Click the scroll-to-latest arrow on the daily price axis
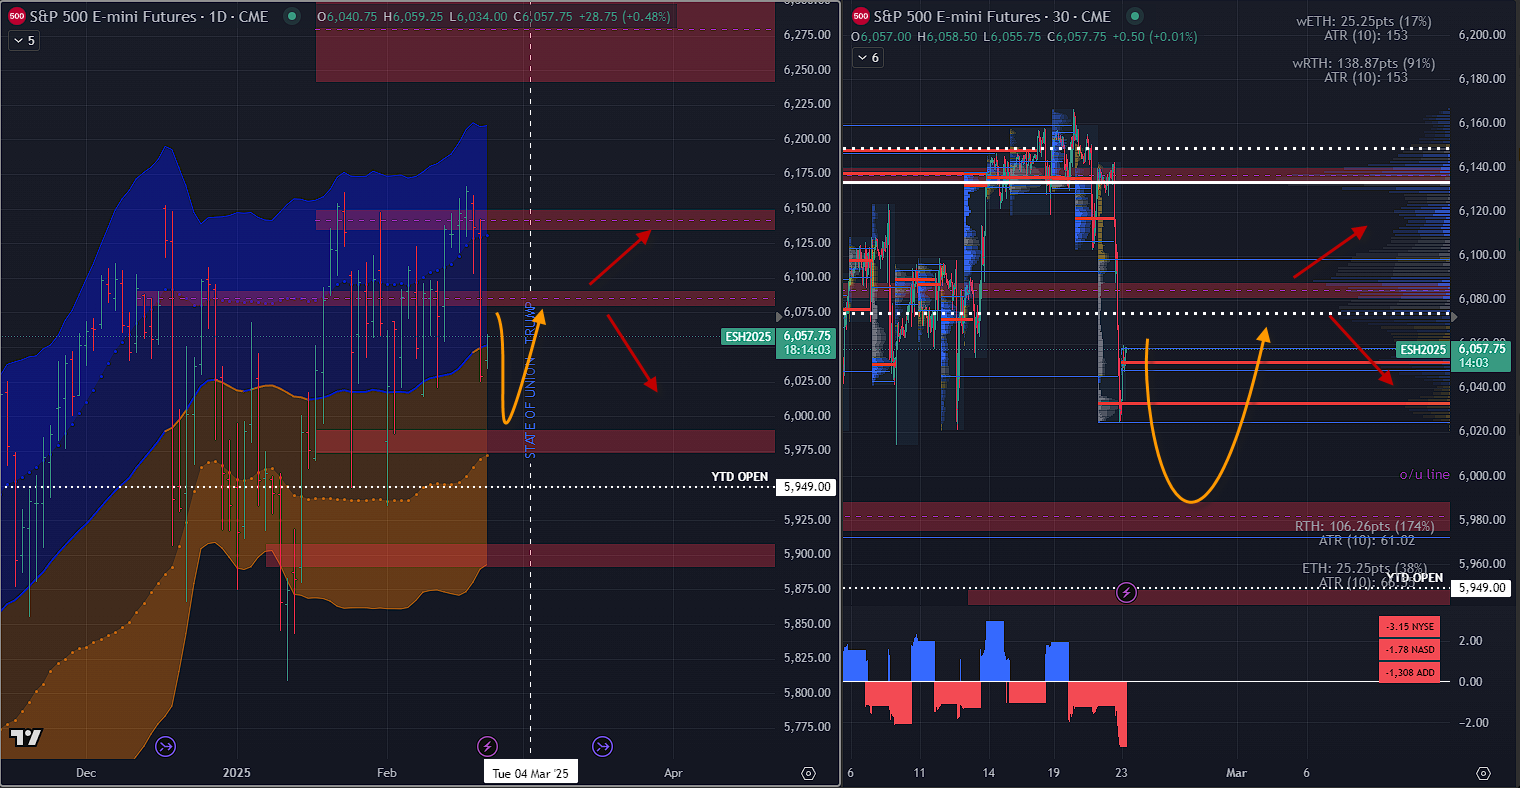Image resolution: width=1520 pixels, height=788 pixels. pyautogui.click(x=781, y=318)
